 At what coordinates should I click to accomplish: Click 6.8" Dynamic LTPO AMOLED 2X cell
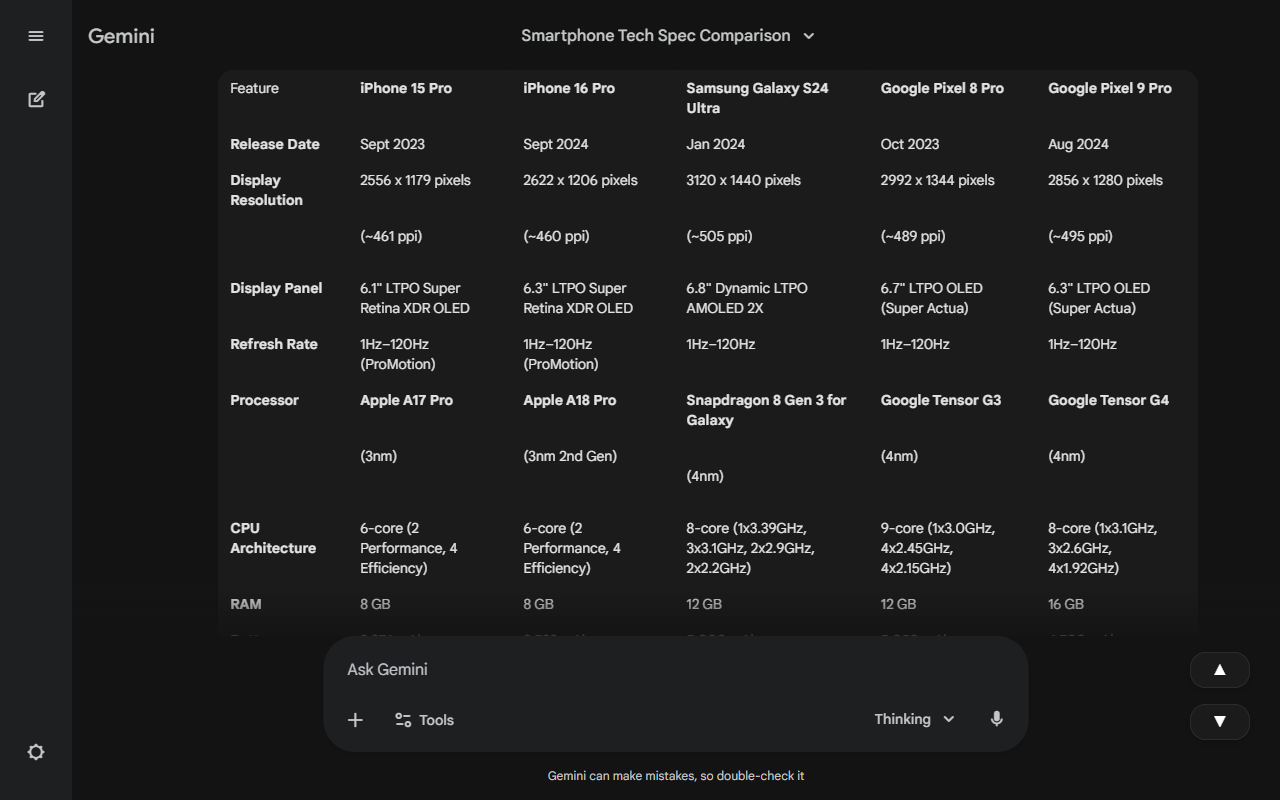(747, 298)
